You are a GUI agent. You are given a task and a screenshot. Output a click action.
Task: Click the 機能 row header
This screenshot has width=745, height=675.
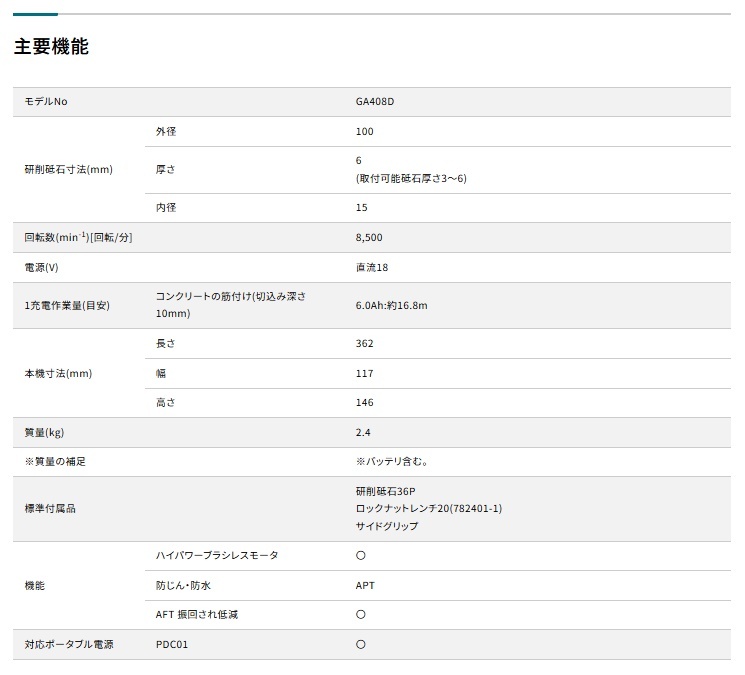coord(35,586)
